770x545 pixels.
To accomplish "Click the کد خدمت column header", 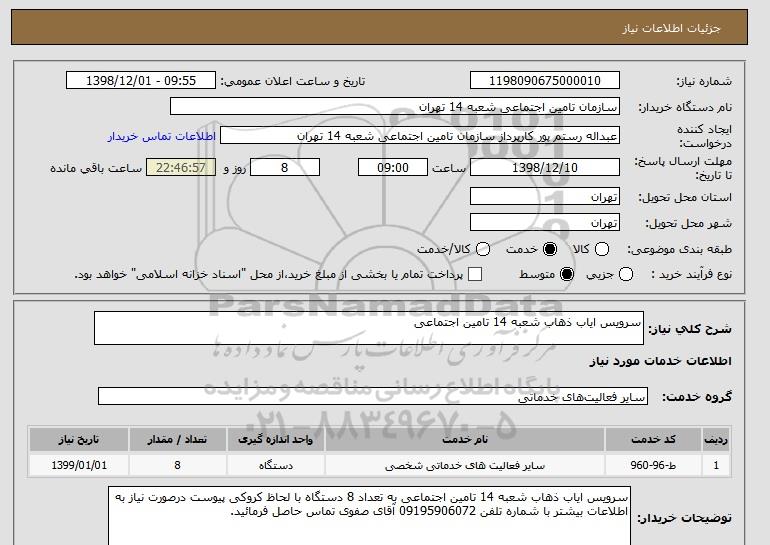I will click(653, 439).
